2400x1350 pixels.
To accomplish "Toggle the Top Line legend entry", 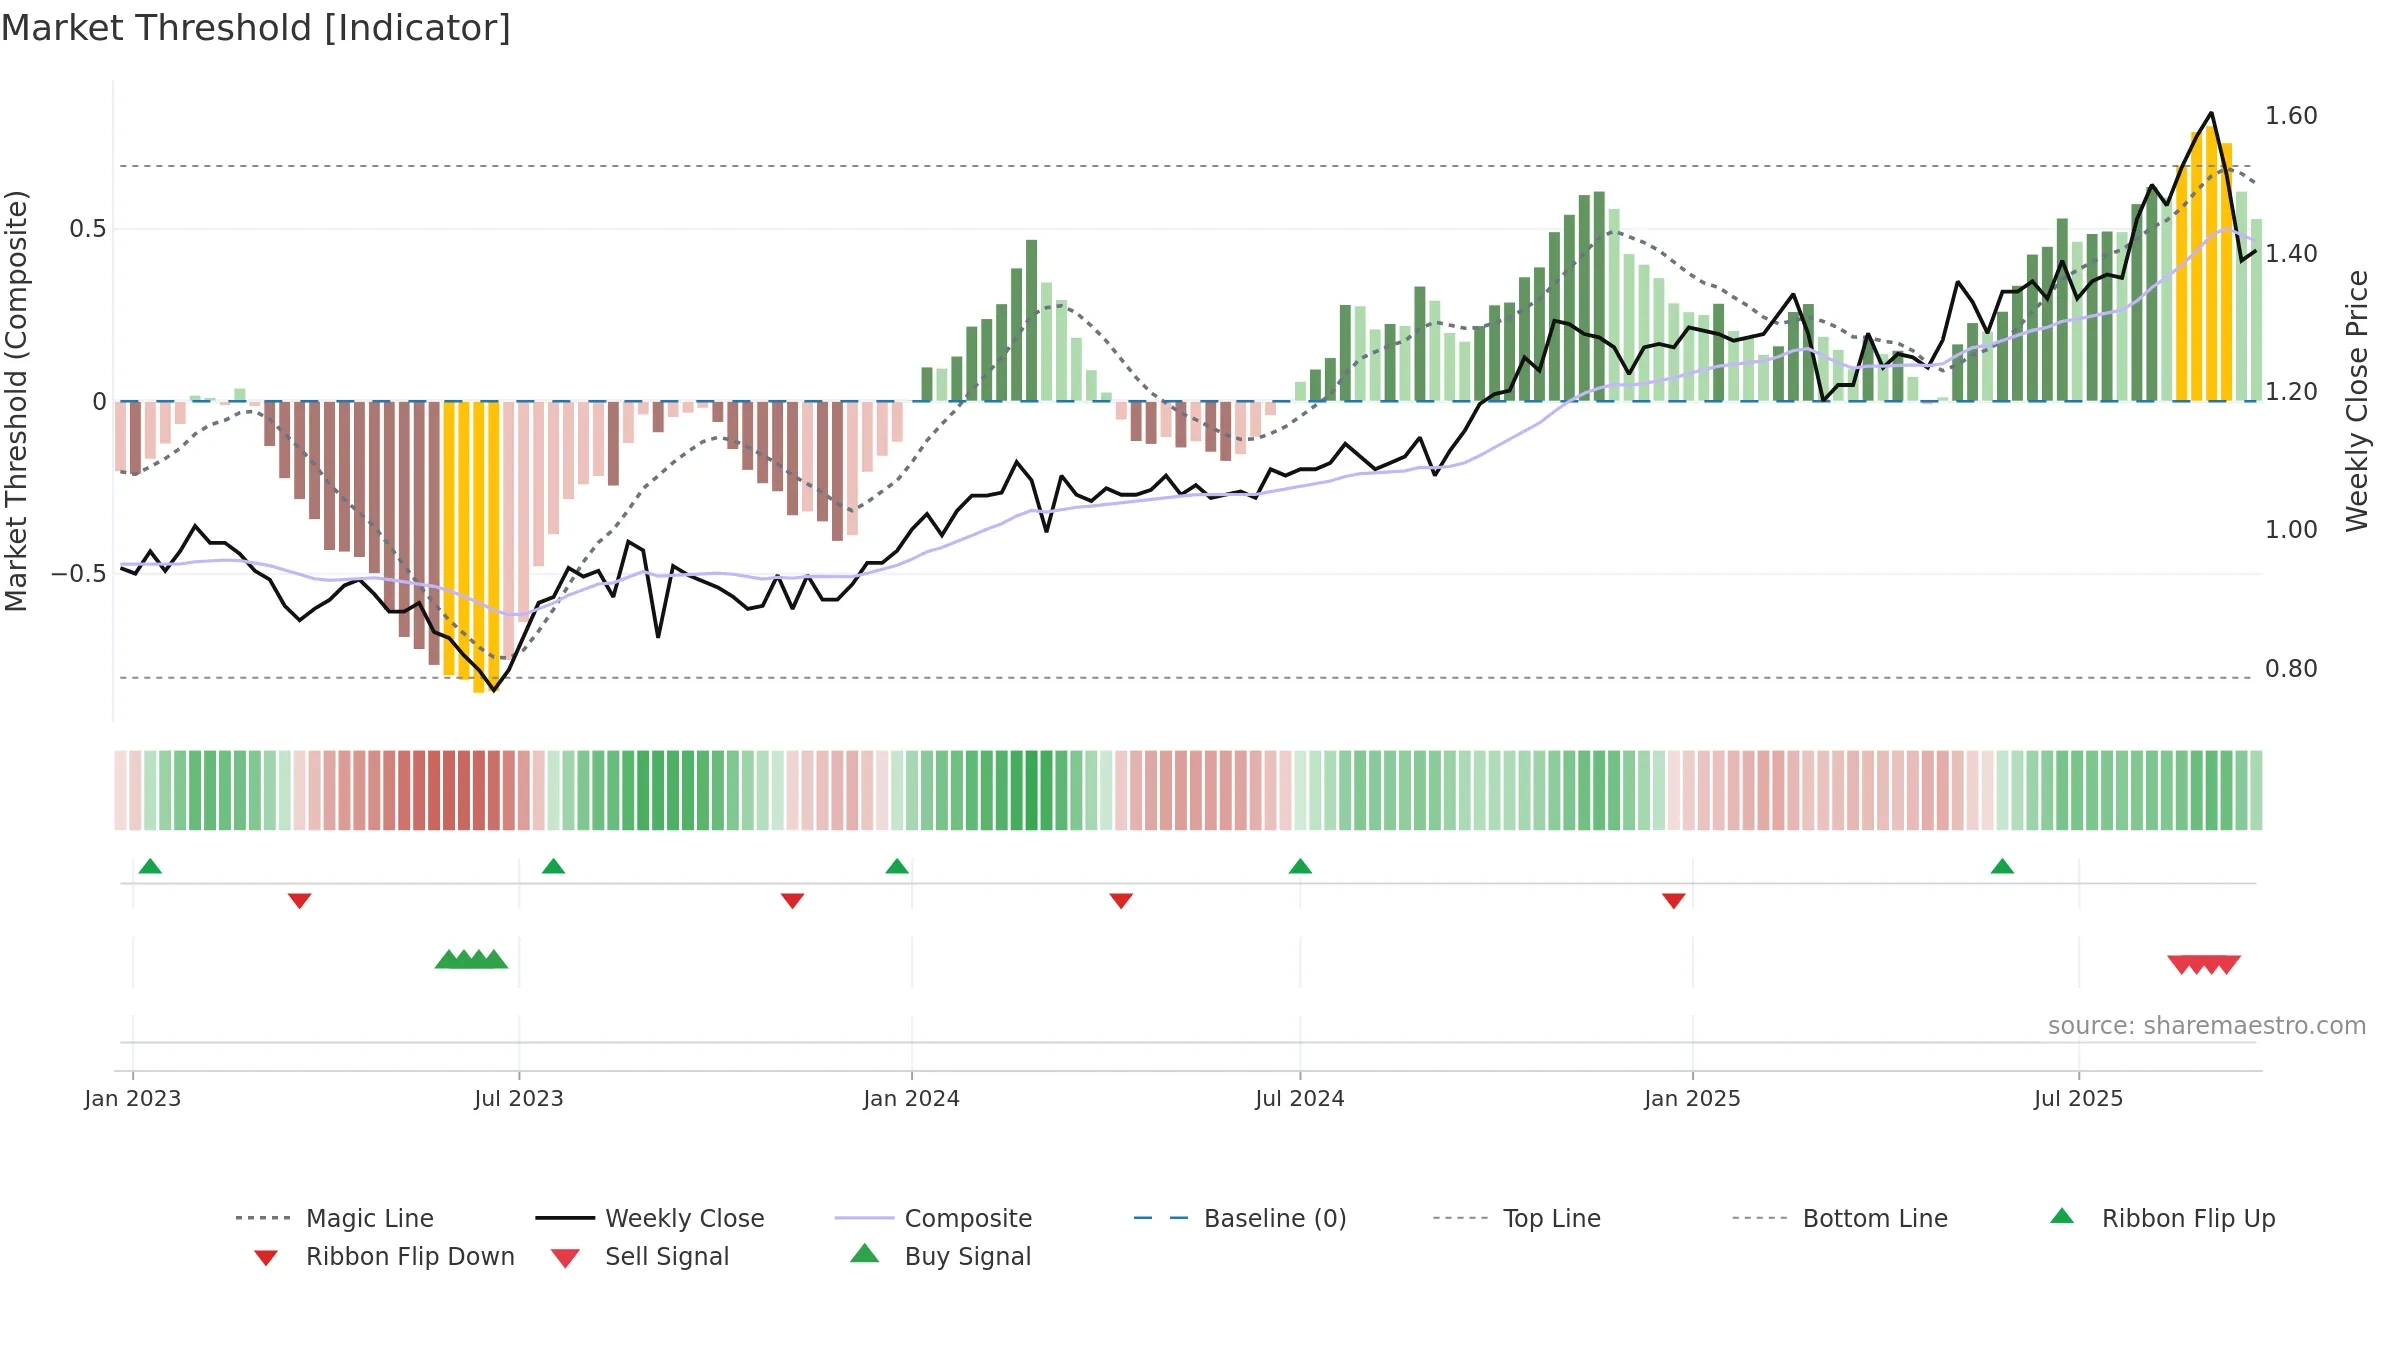I will pos(1516,1218).
